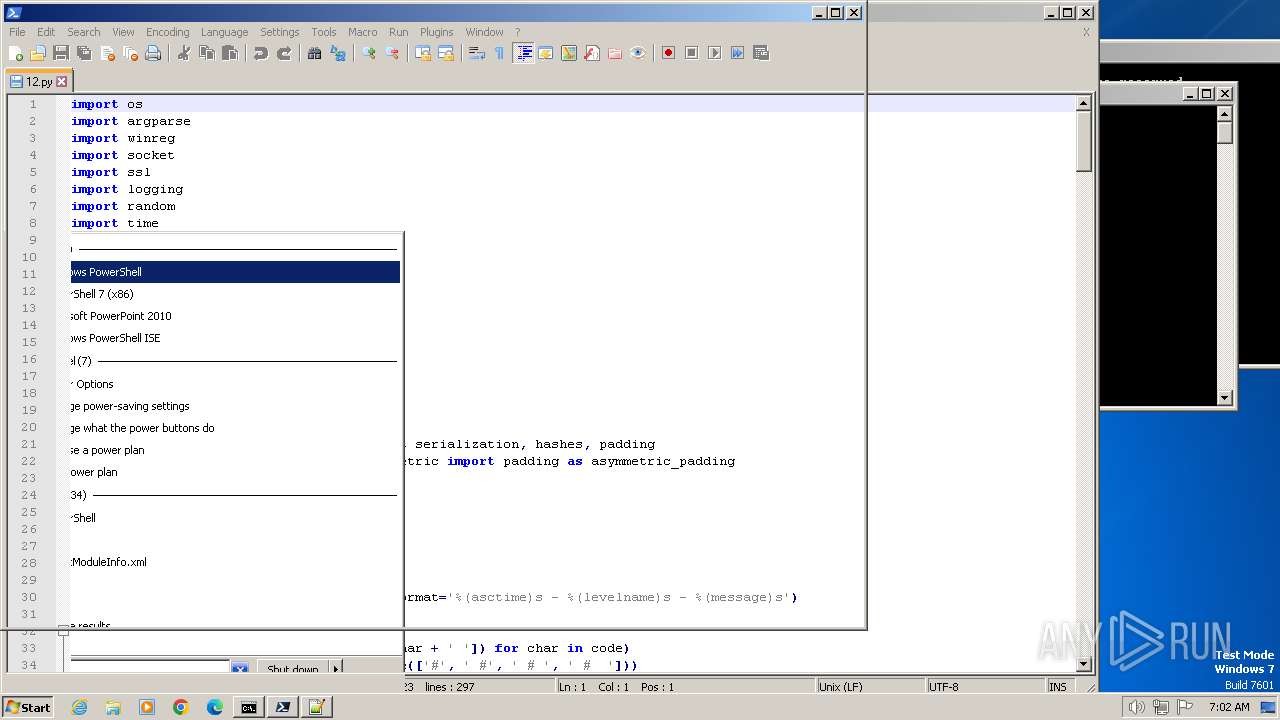Screen dimensions: 1280x720
Task: Close all files toolbar icon
Action: 130,53
